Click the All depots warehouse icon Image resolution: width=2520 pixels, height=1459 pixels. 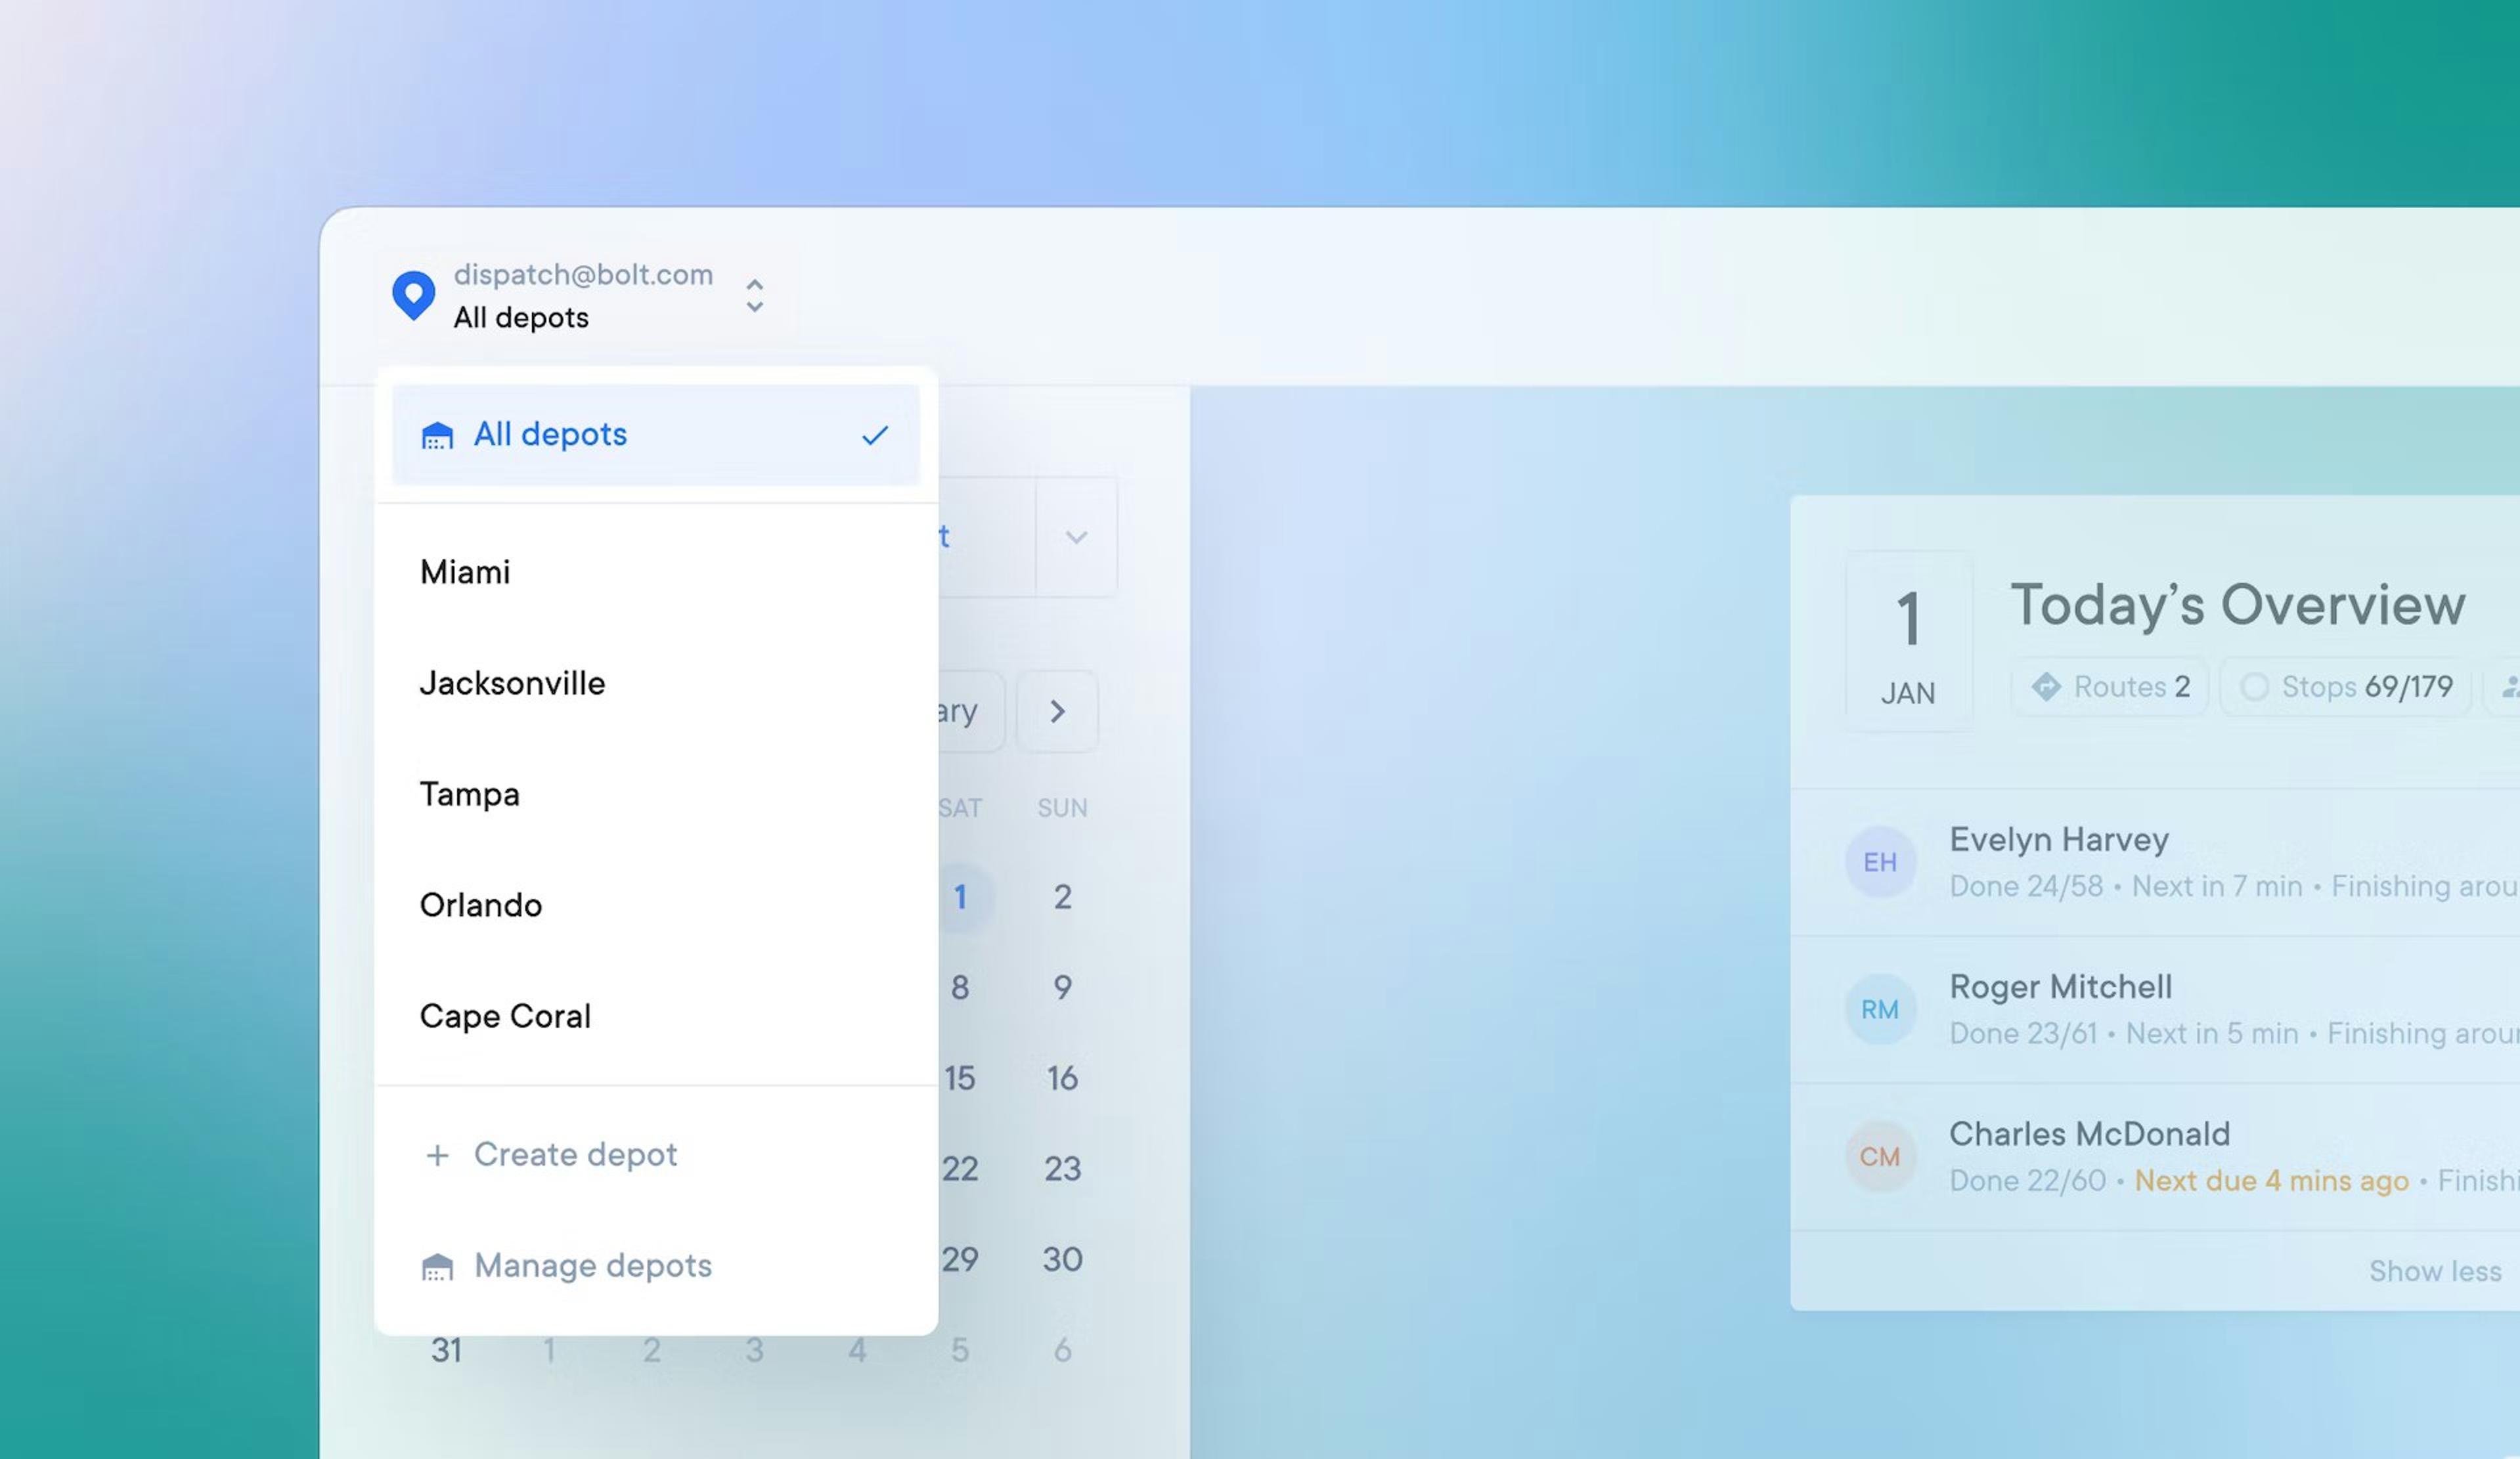(437, 436)
